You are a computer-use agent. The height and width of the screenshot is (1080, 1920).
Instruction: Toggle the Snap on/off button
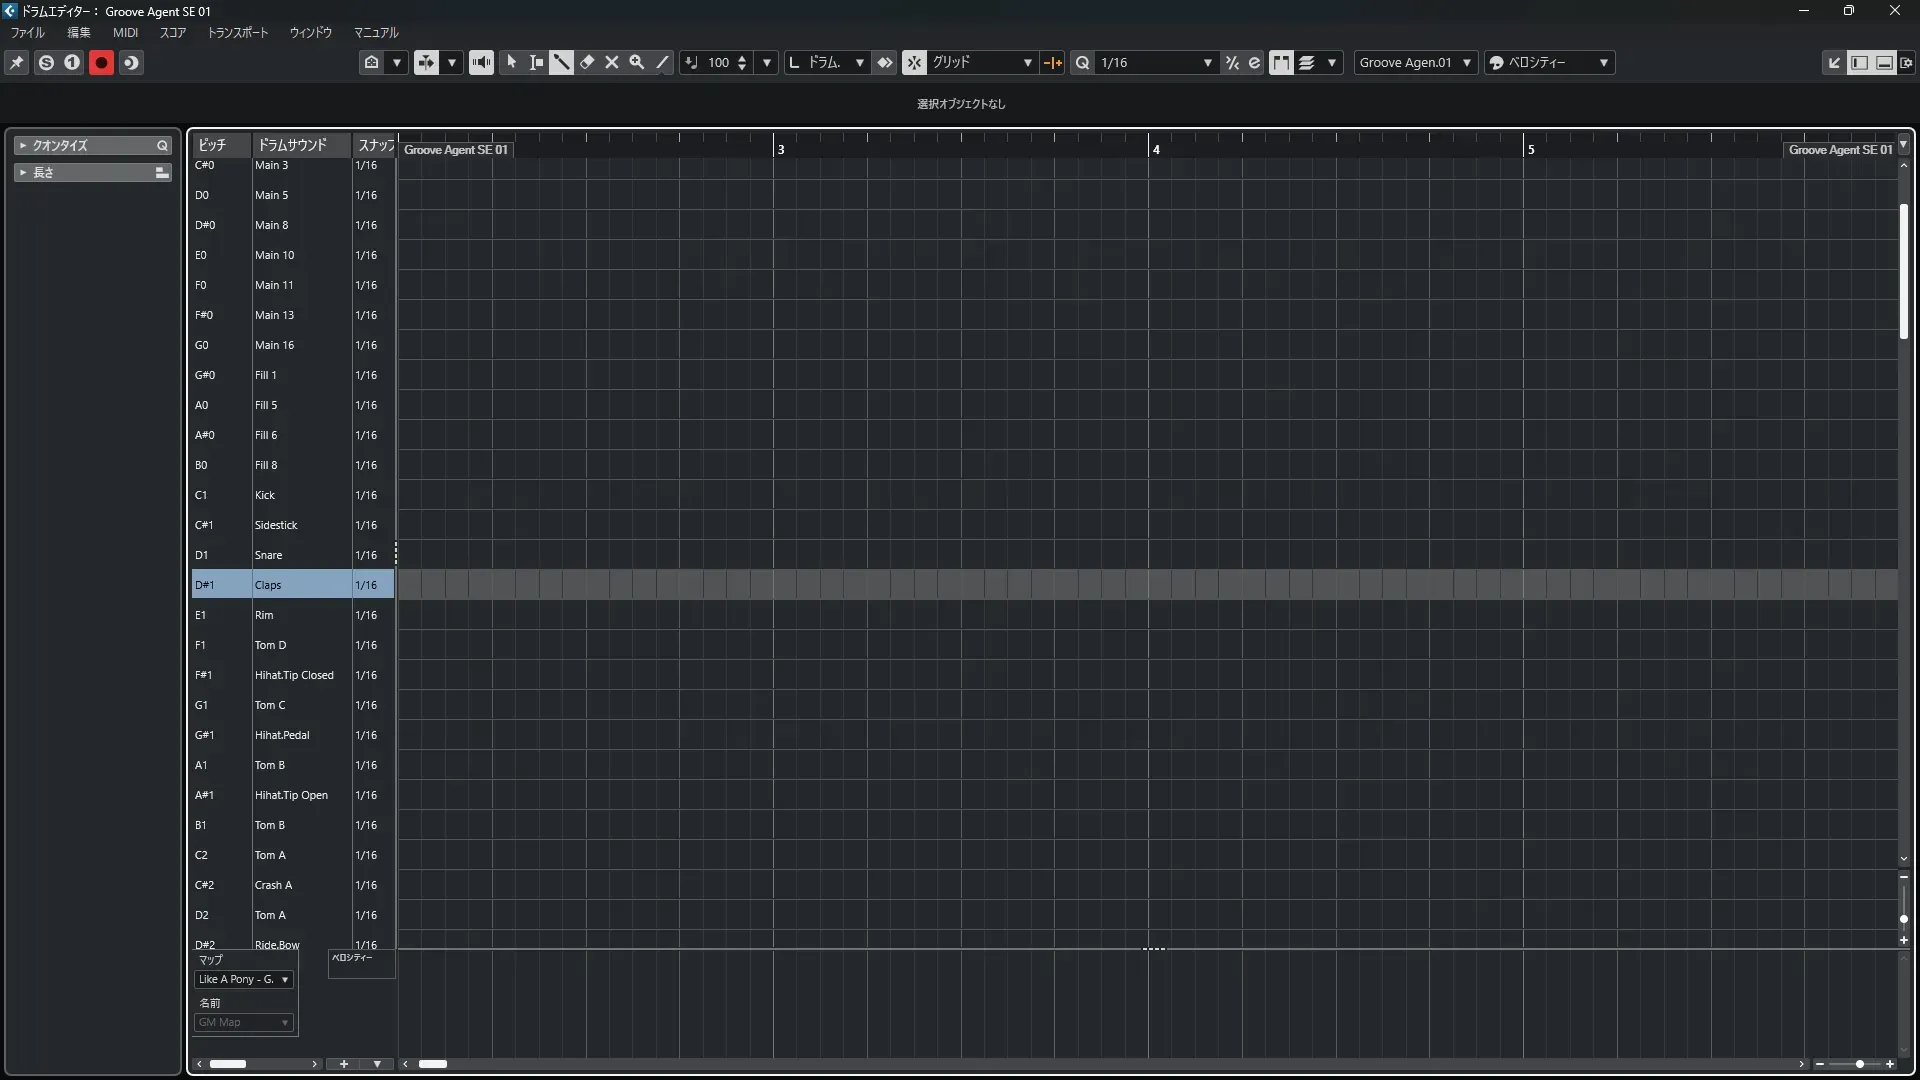914,62
